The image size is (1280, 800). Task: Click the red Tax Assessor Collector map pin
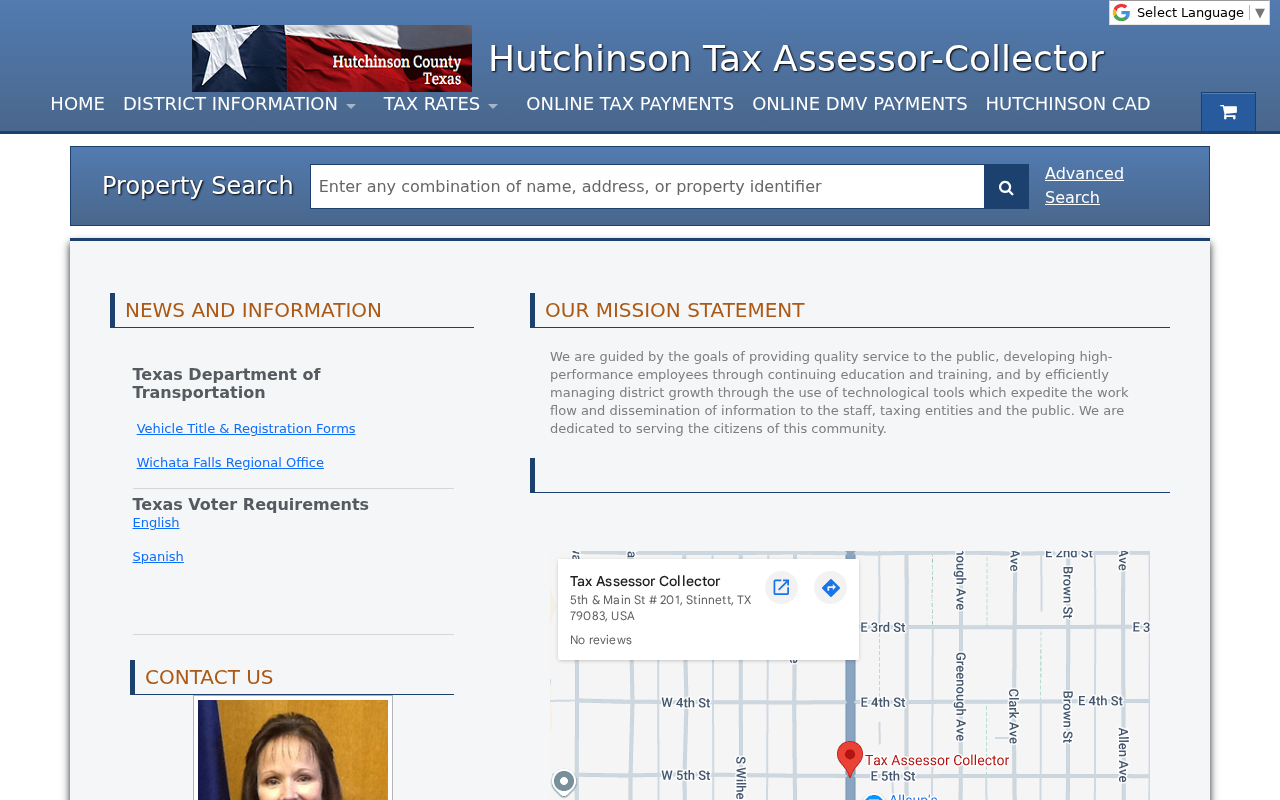tap(850, 759)
